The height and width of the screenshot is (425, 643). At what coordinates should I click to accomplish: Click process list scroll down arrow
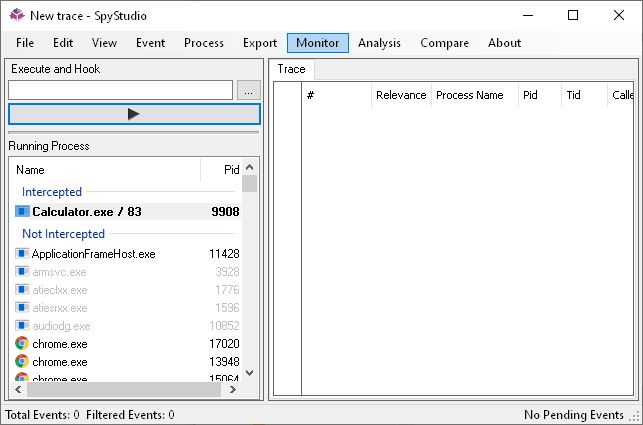pos(249,372)
